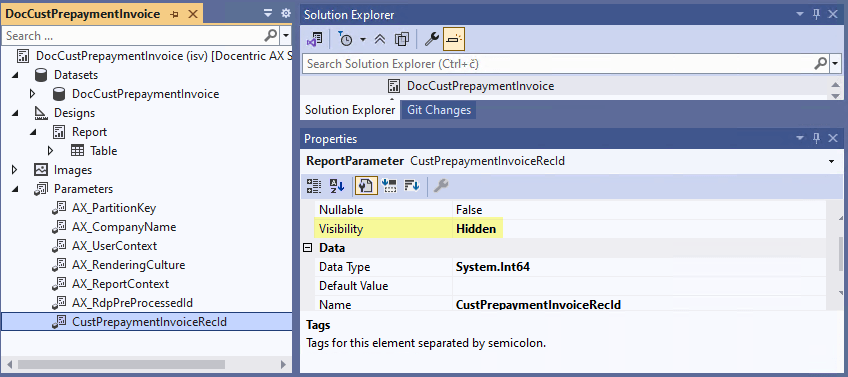The width and height of the screenshot is (848, 377).
Task: Close the DocCustPrepaymentInvoice document tab
Action: click(193, 15)
